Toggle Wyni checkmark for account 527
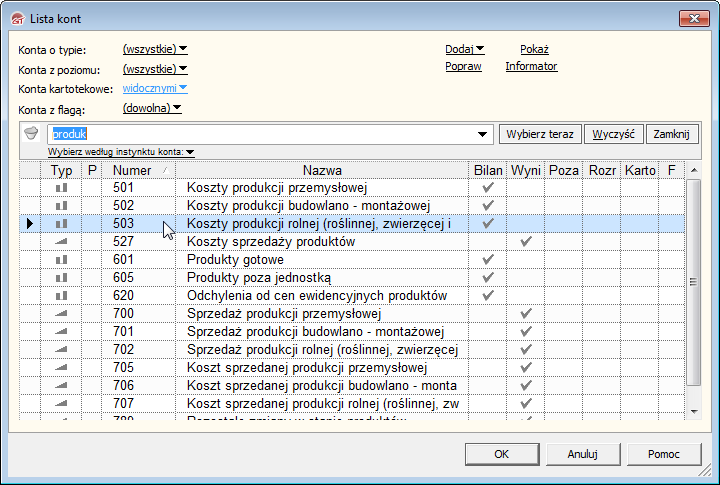The height and width of the screenshot is (485, 720). coord(526,242)
